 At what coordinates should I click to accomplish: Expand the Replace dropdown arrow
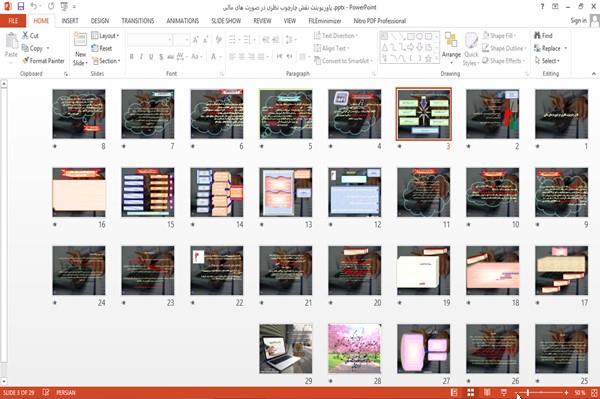click(566, 48)
